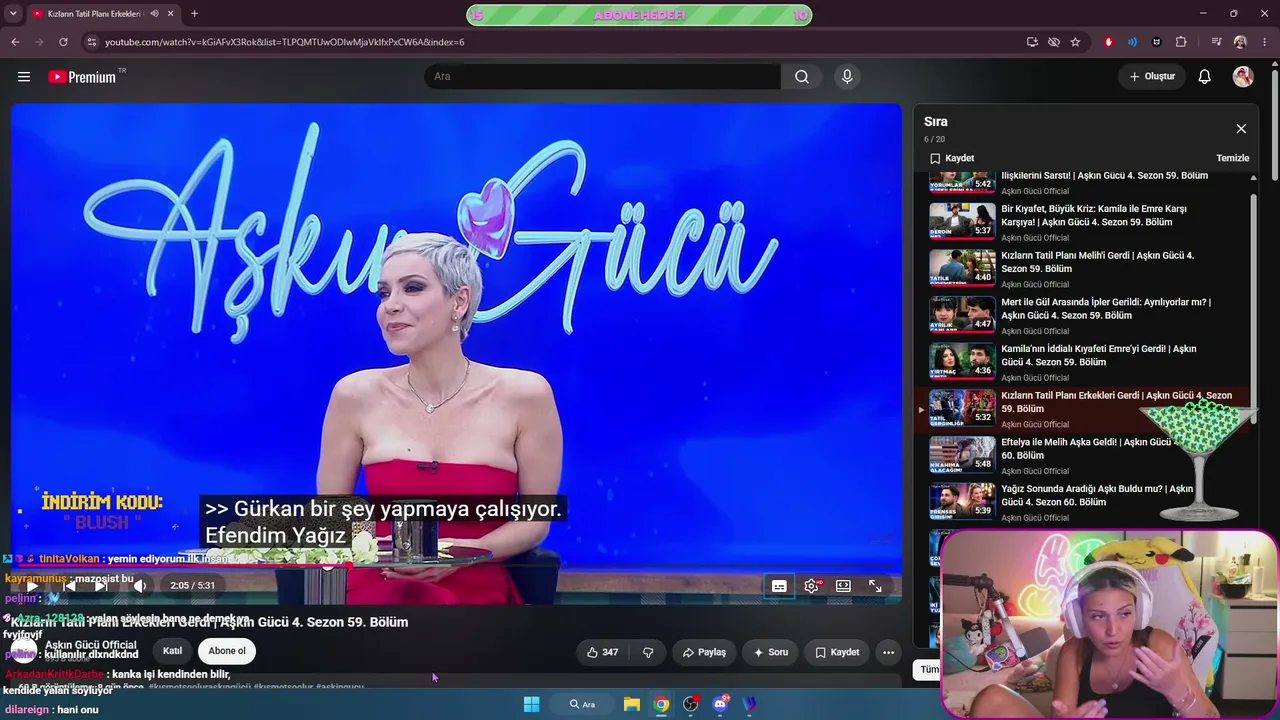Play queue video 'Eftelya ile Melih Aşka Geldi'
This screenshot has height=720, width=1280.
pos(1086,456)
